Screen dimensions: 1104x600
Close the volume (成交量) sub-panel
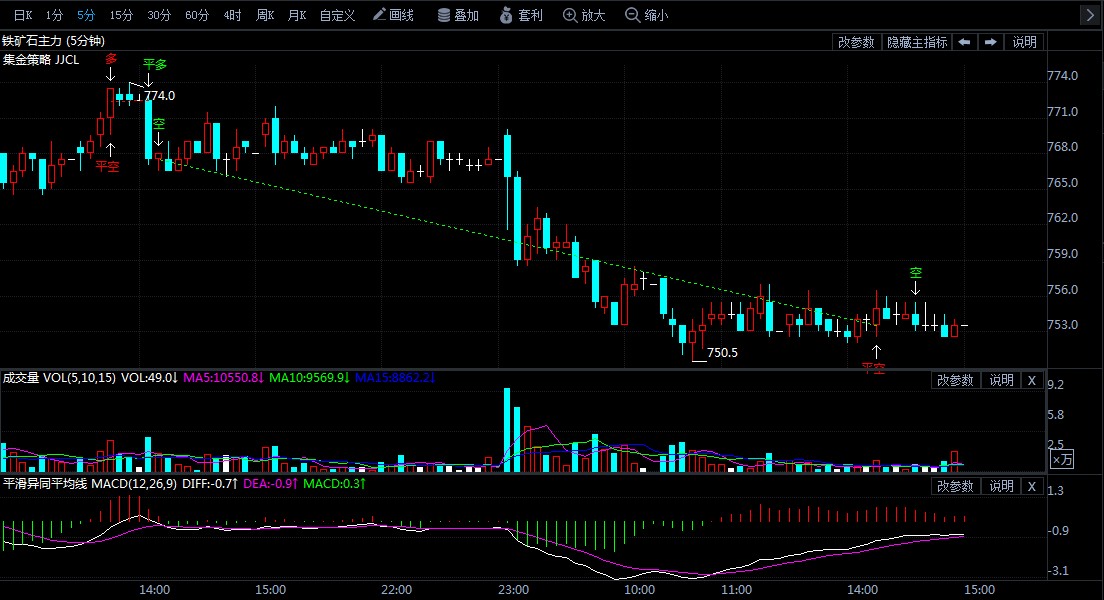pos(1032,380)
